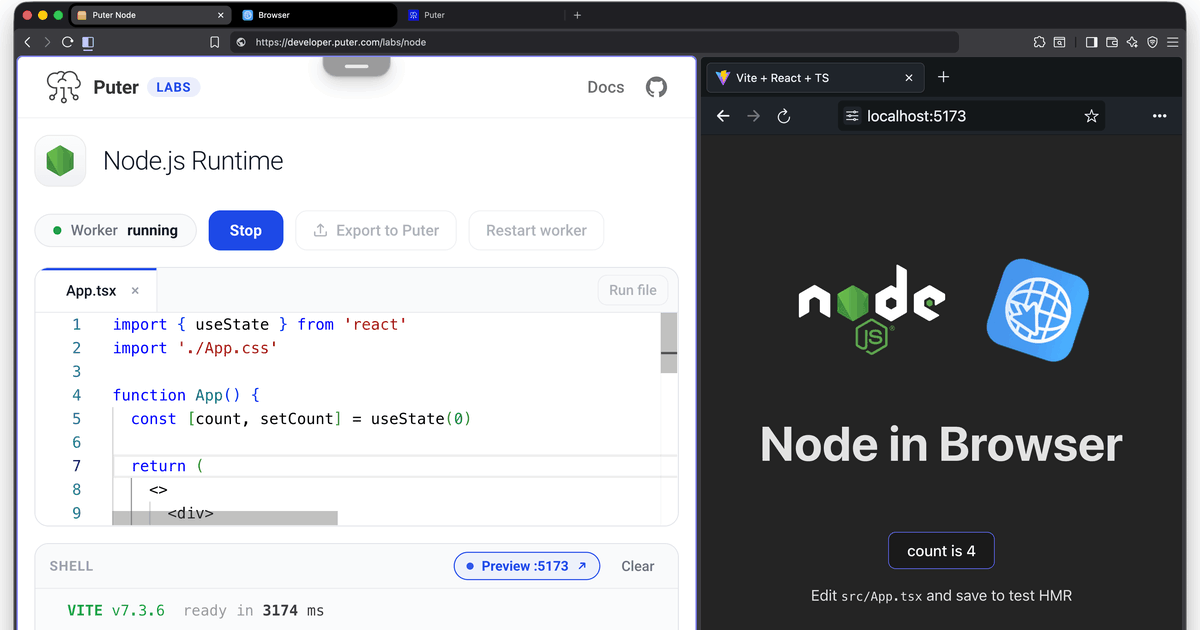The image size is (1200, 630).
Task: Click the LABS badge
Action: 174,87
